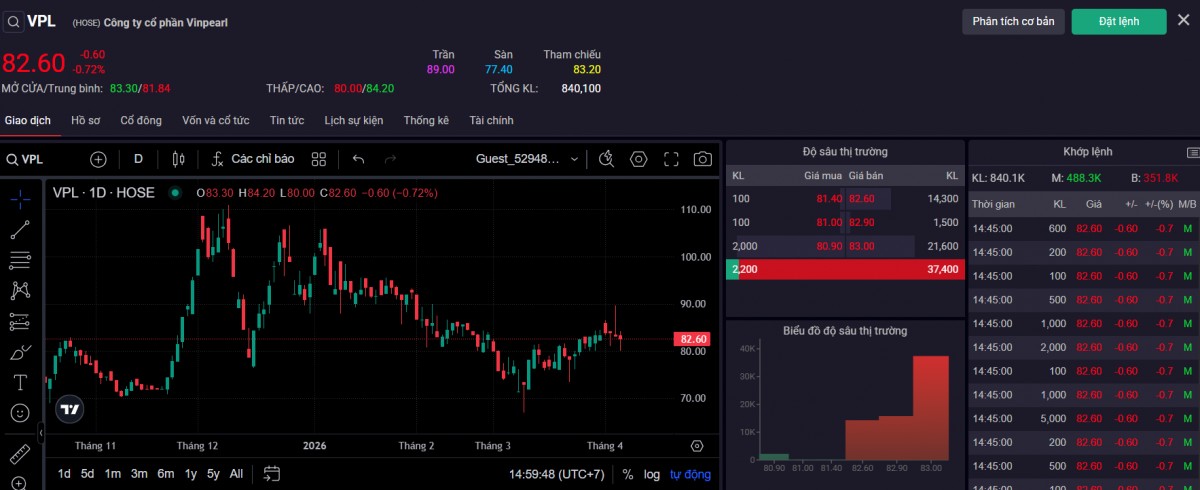This screenshot has height=490, width=1200.
Task: Enter fullscreen chart mode
Action: 671,159
